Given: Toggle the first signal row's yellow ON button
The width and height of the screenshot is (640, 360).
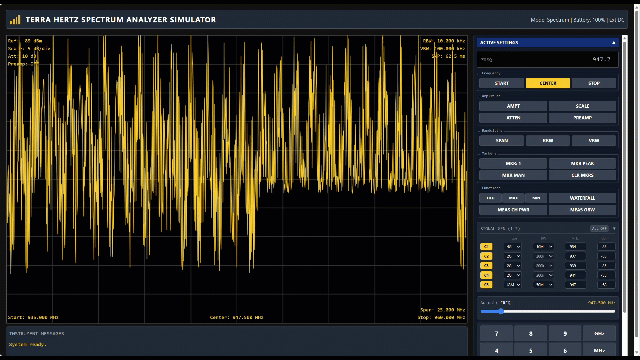Looking at the screenshot, I should (x=486, y=247).
